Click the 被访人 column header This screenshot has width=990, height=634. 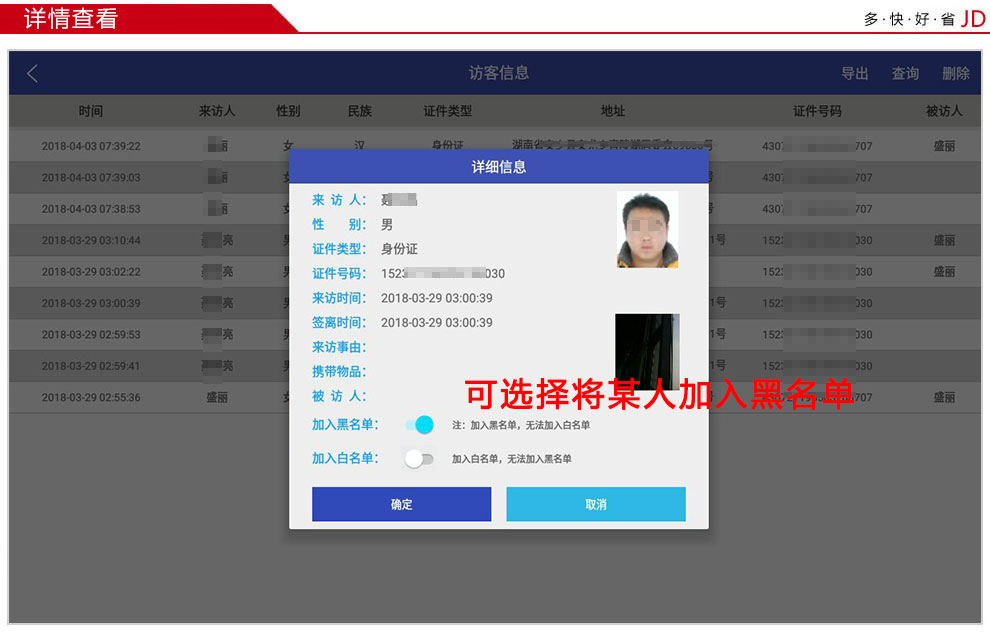click(943, 111)
